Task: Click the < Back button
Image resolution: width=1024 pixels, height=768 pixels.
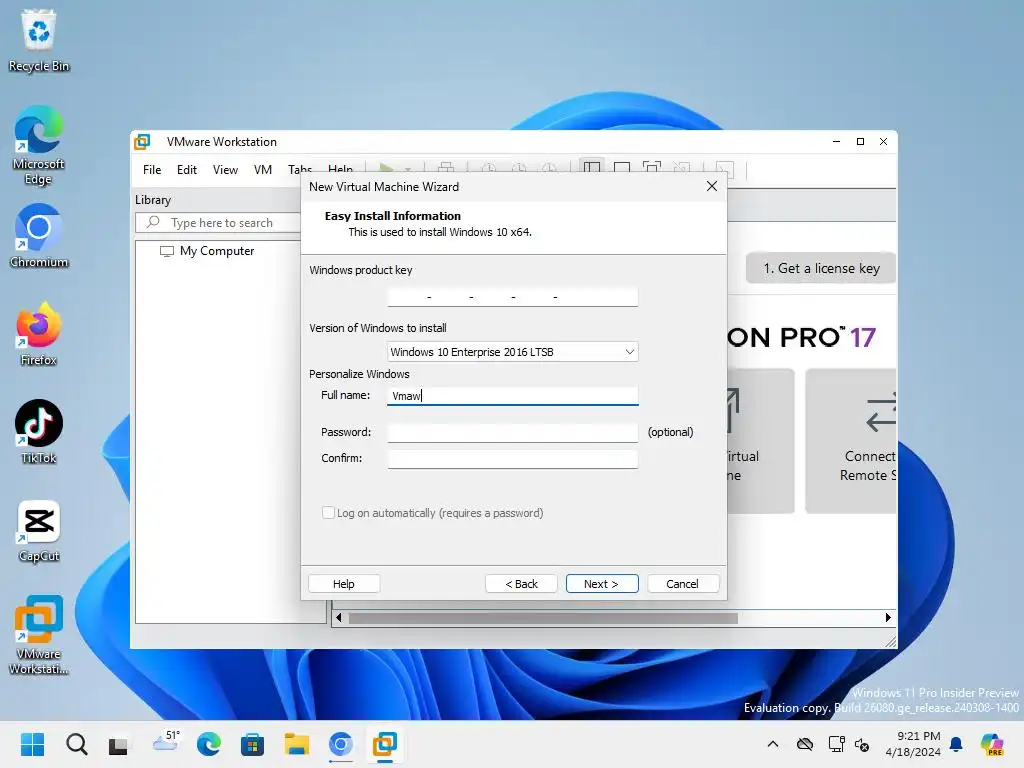Action: tap(521, 583)
